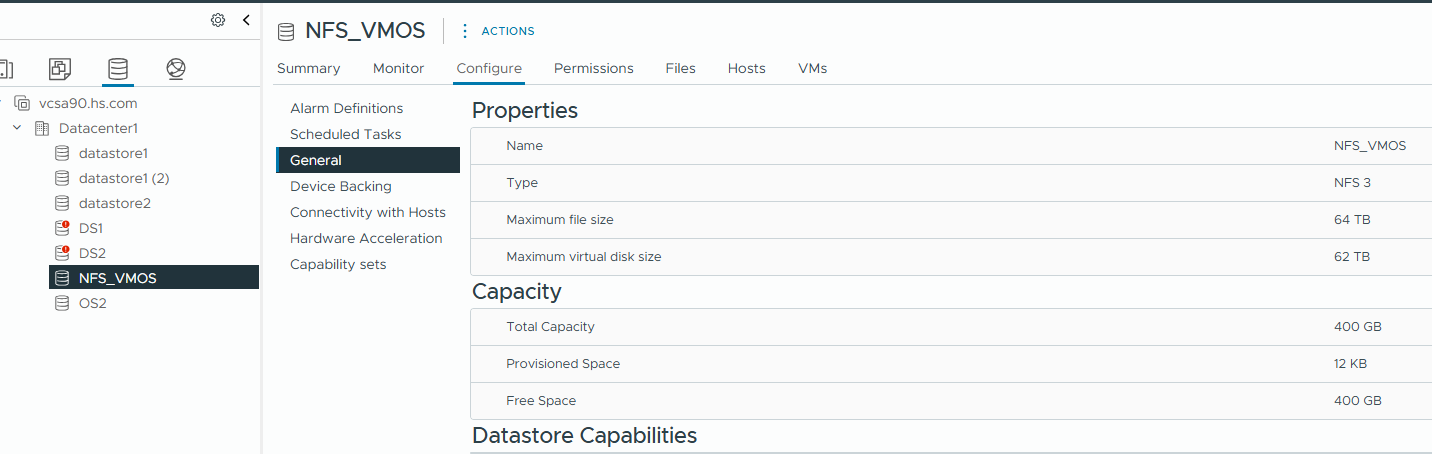1432x454 pixels.
Task: Click the vcsa90.hs.com vCenter icon
Action: pyautogui.click(x=22, y=103)
